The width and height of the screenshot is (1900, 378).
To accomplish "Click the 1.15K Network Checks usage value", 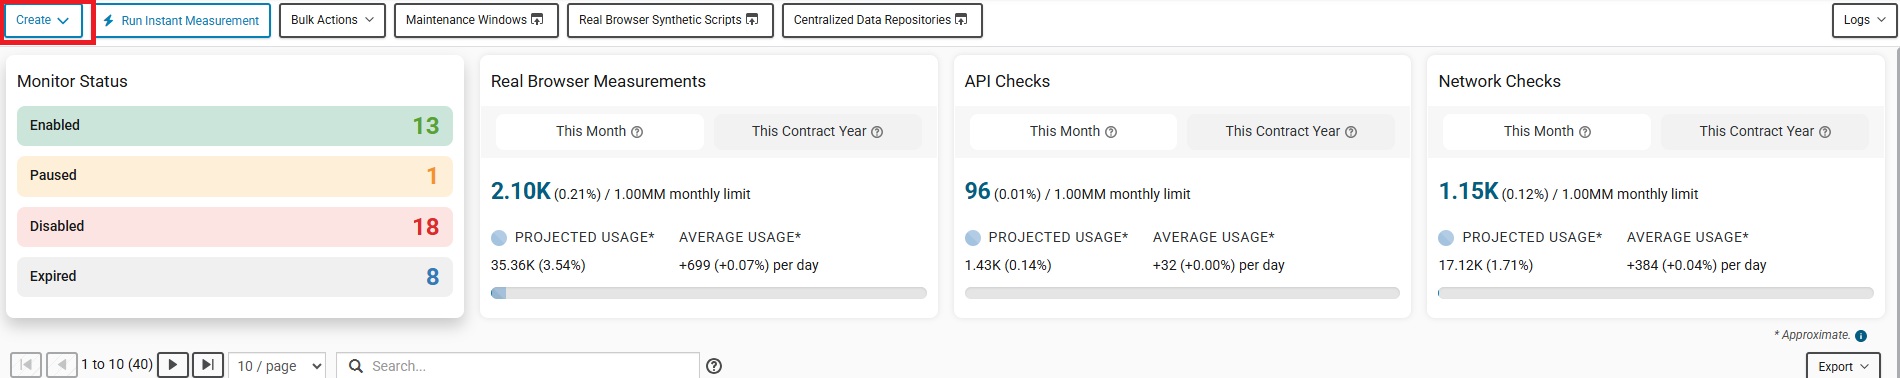I will (1468, 191).
